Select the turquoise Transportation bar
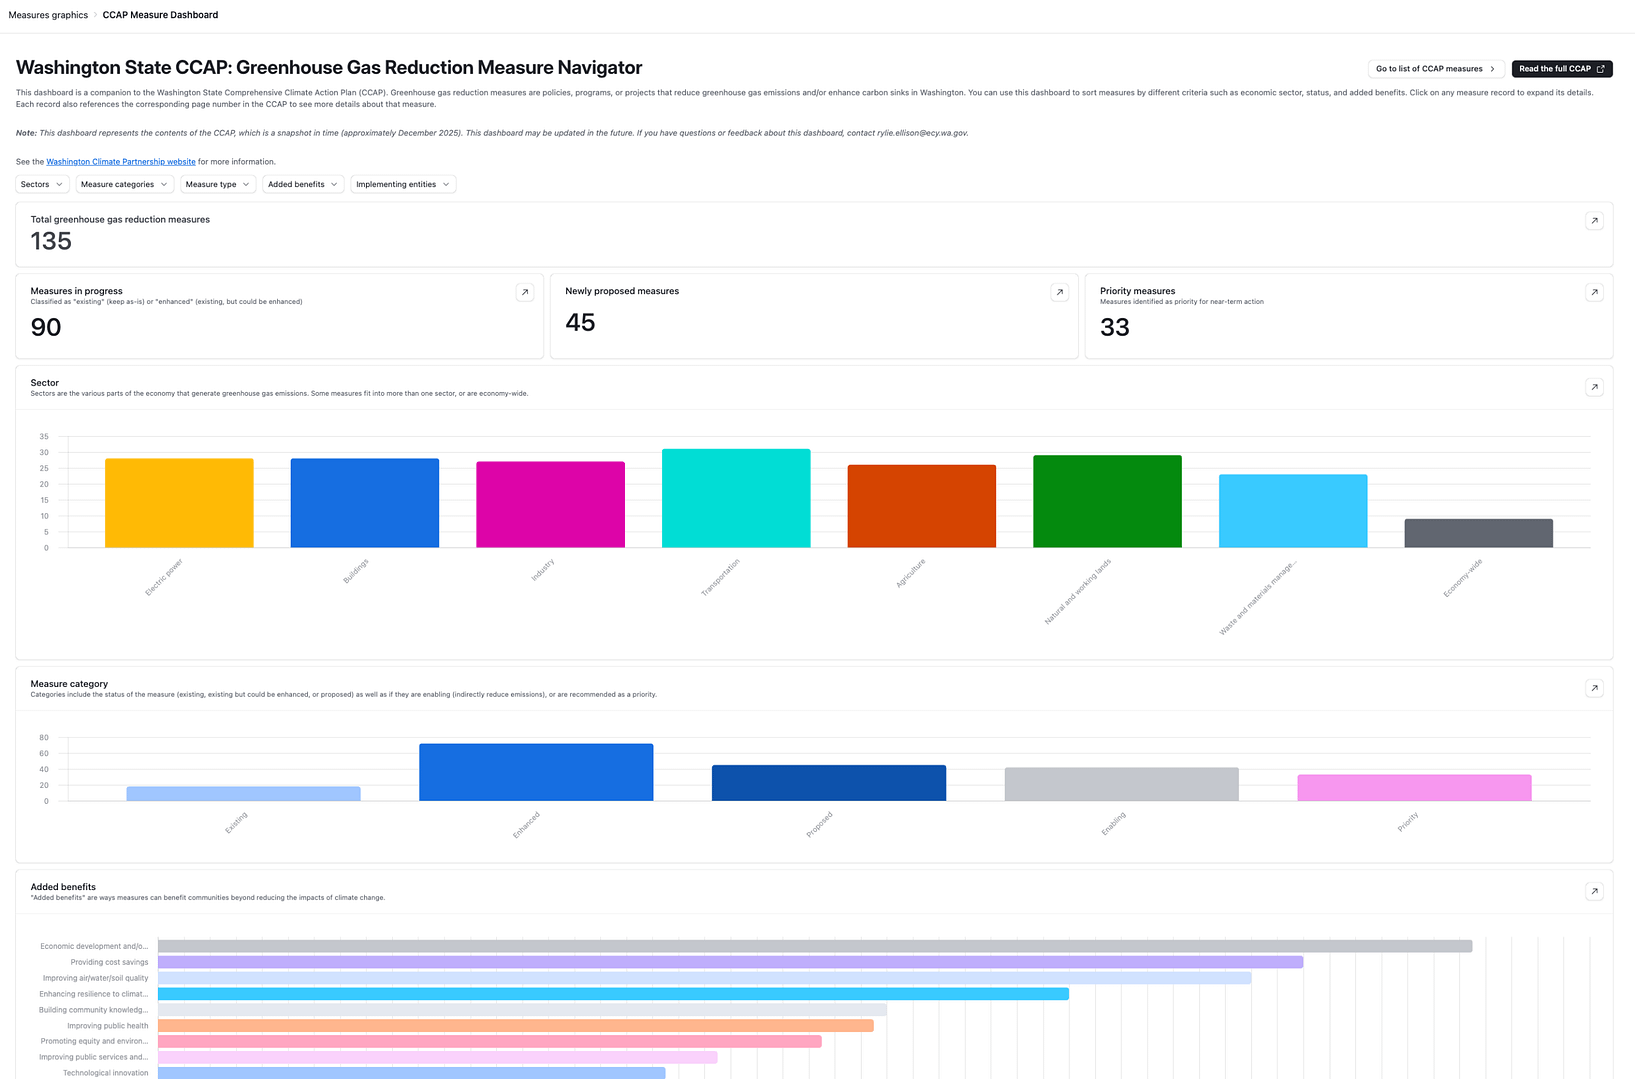Screen dimensions: 1635x1079 click(736, 498)
